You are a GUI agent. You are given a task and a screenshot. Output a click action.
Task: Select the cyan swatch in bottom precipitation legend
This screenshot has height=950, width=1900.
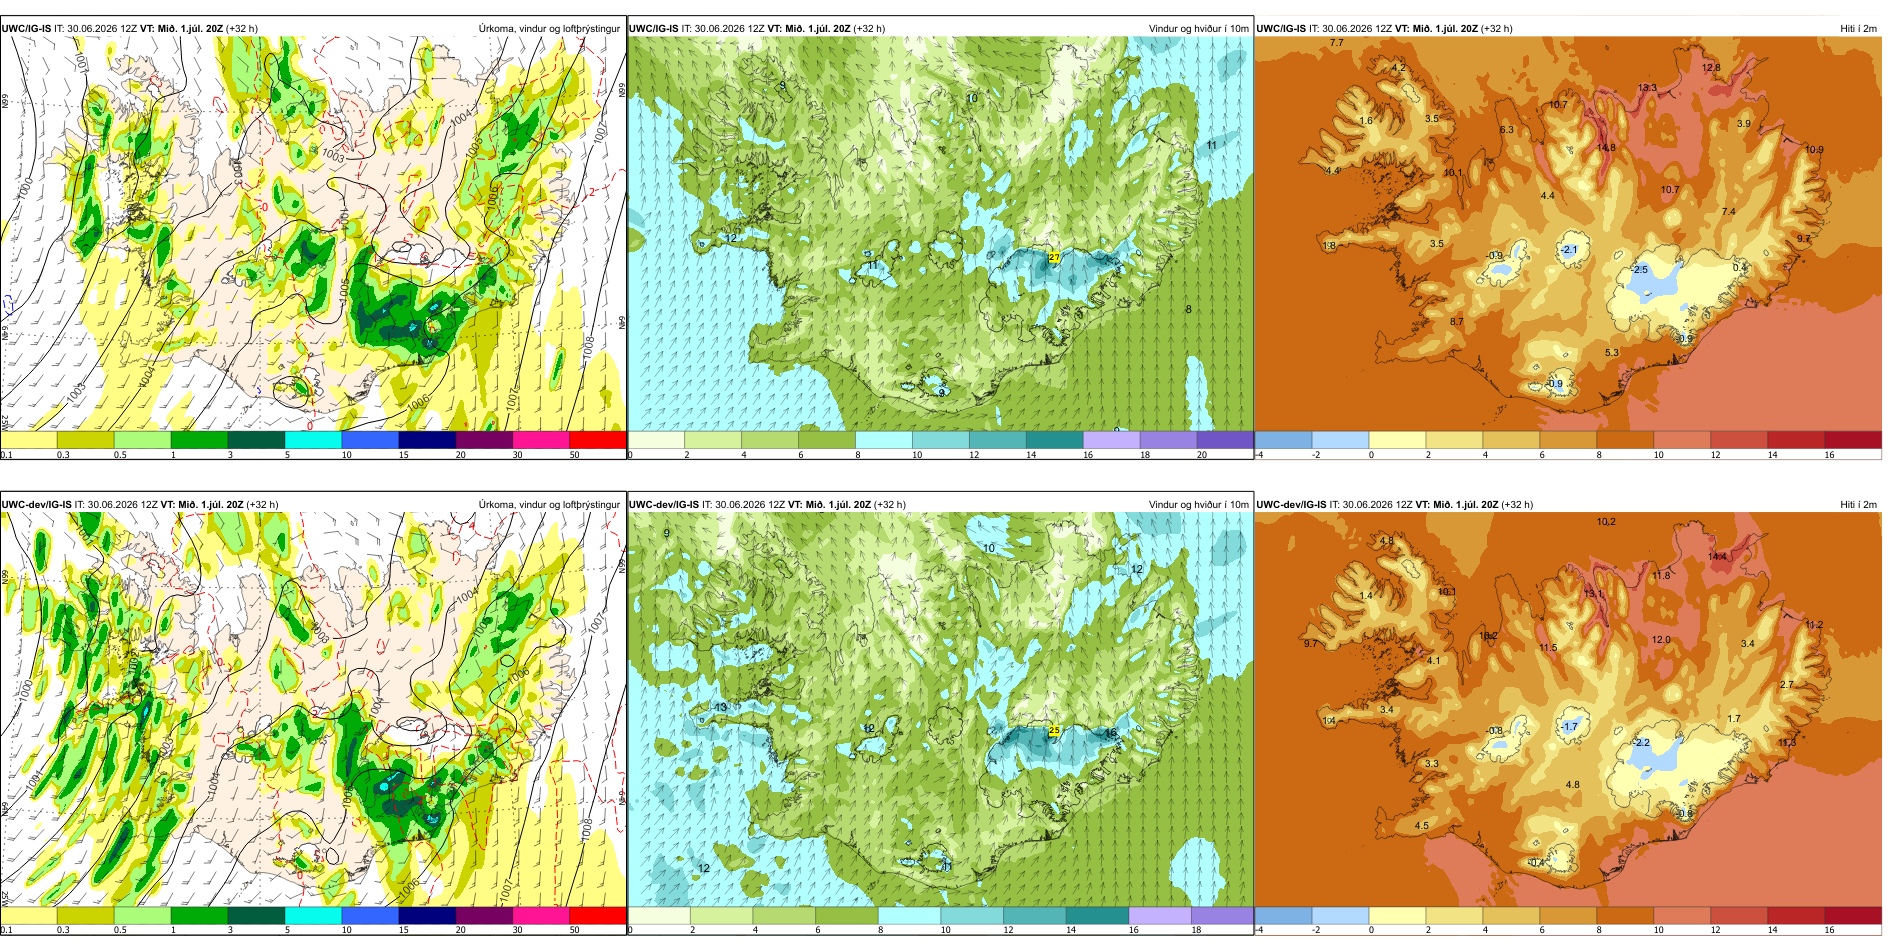[x=313, y=915]
